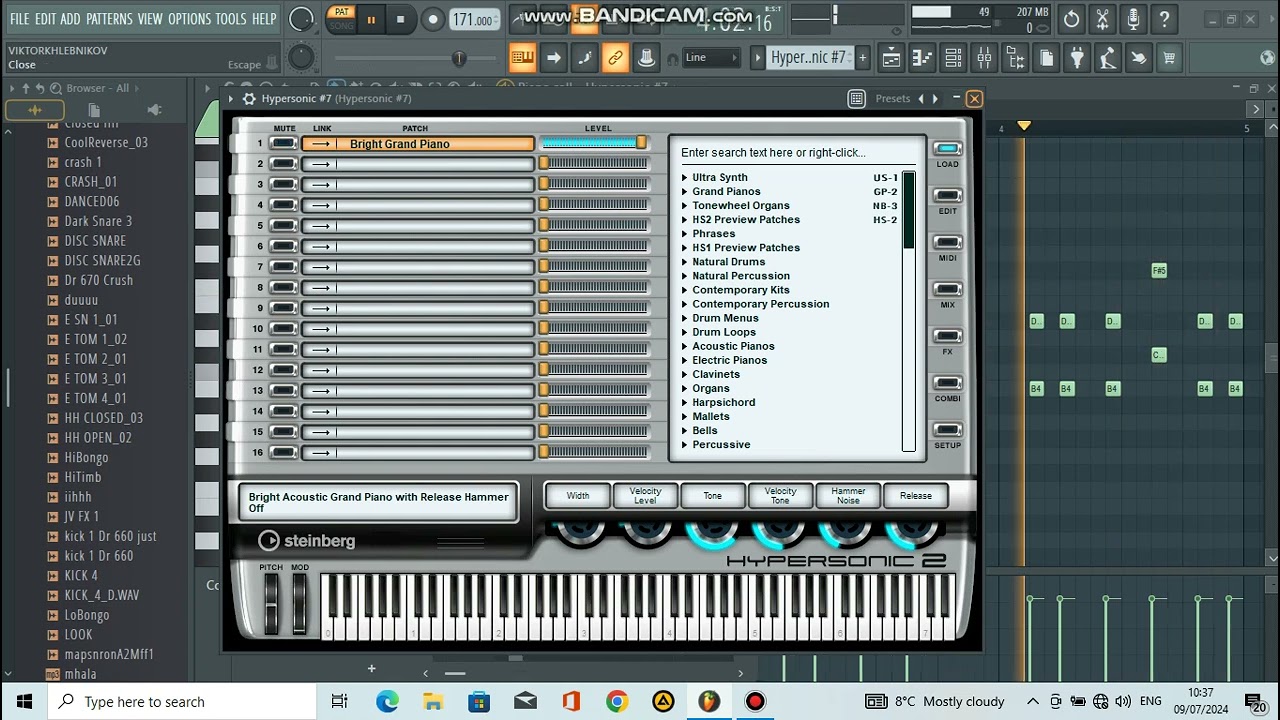Image resolution: width=1280 pixels, height=720 pixels.
Task: Open the OPTIONS menu
Action: click(190, 19)
